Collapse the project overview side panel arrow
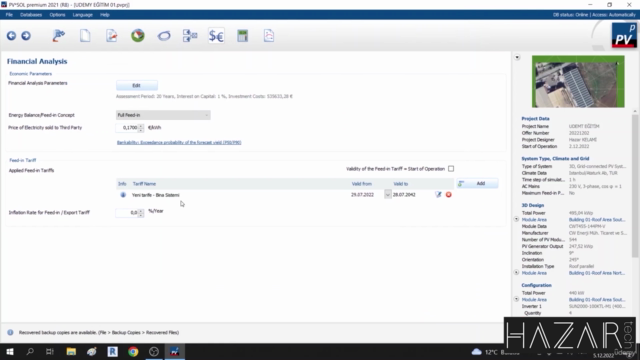 517,58
